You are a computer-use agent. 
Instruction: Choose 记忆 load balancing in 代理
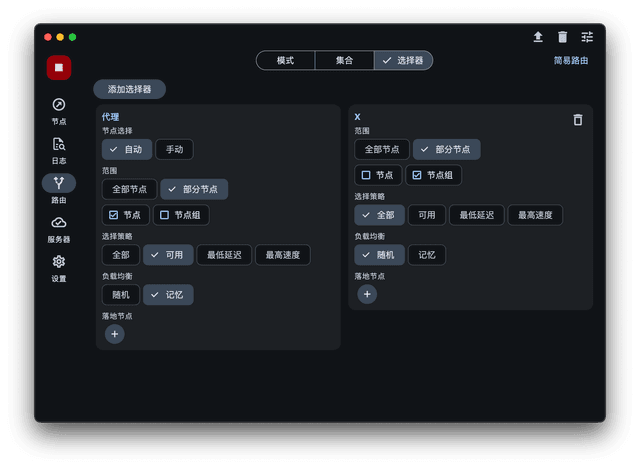[x=168, y=295]
